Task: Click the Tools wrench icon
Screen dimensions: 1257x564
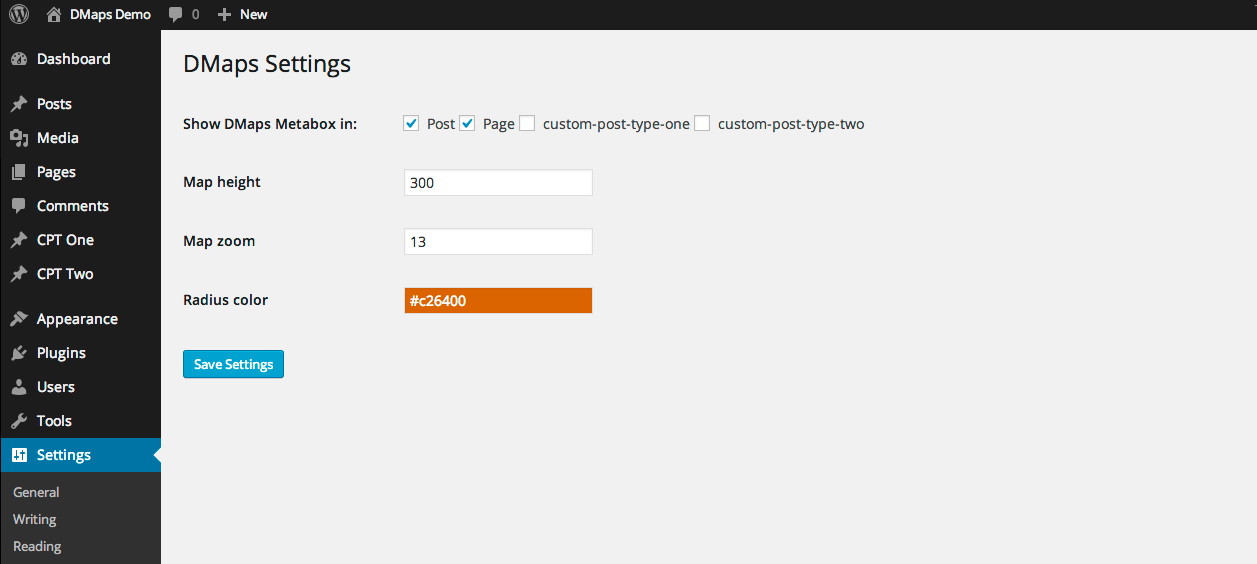Action: (x=18, y=421)
